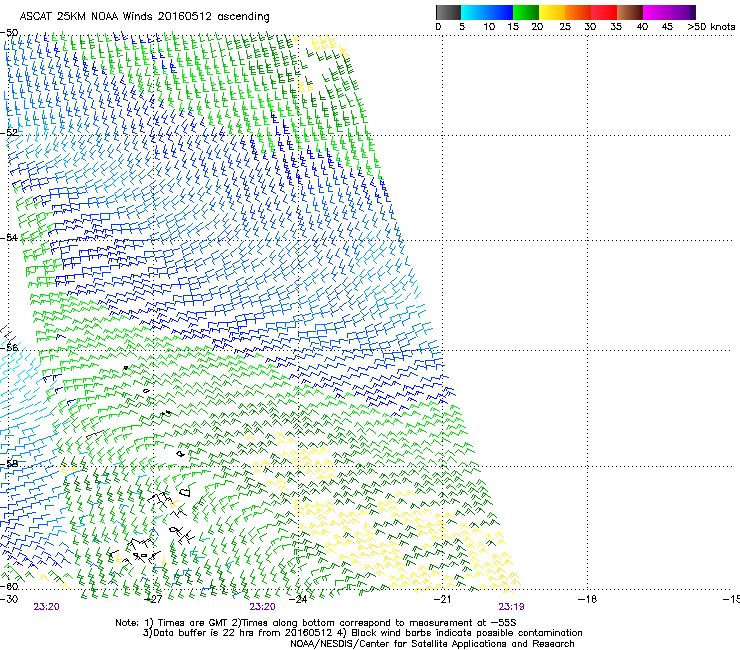Select the orange 25-30 knots legend segment
This screenshot has height=650, width=740.
578,12
